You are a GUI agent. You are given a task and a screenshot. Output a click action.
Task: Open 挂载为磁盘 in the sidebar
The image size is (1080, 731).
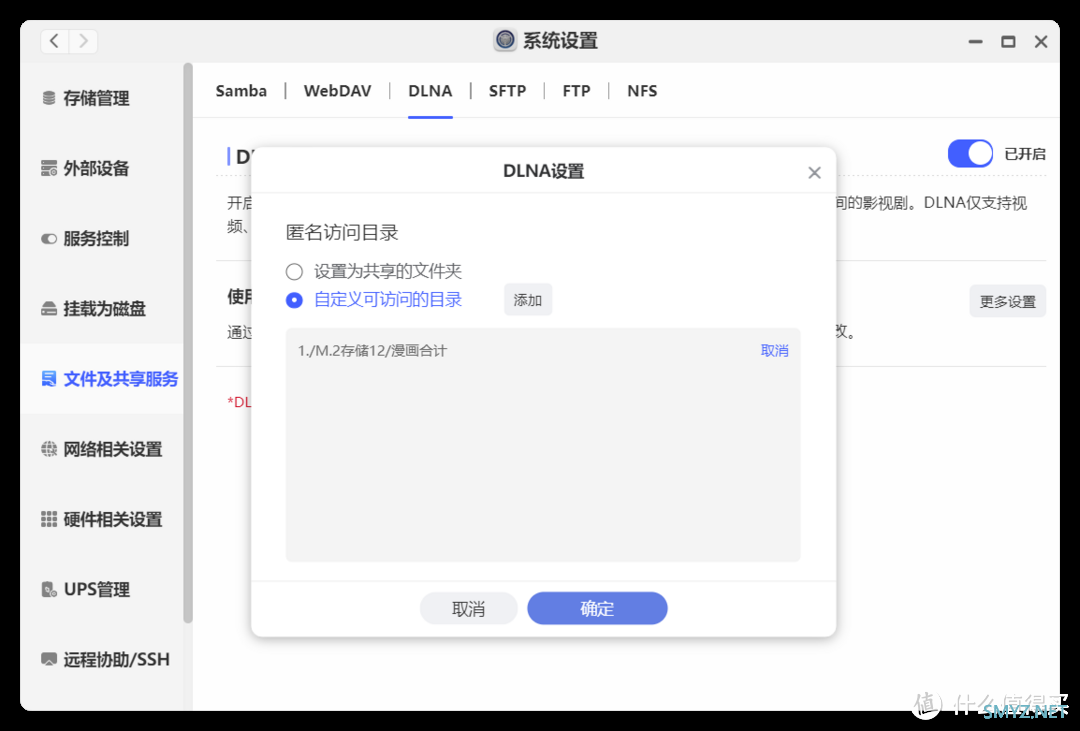[102, 309]
